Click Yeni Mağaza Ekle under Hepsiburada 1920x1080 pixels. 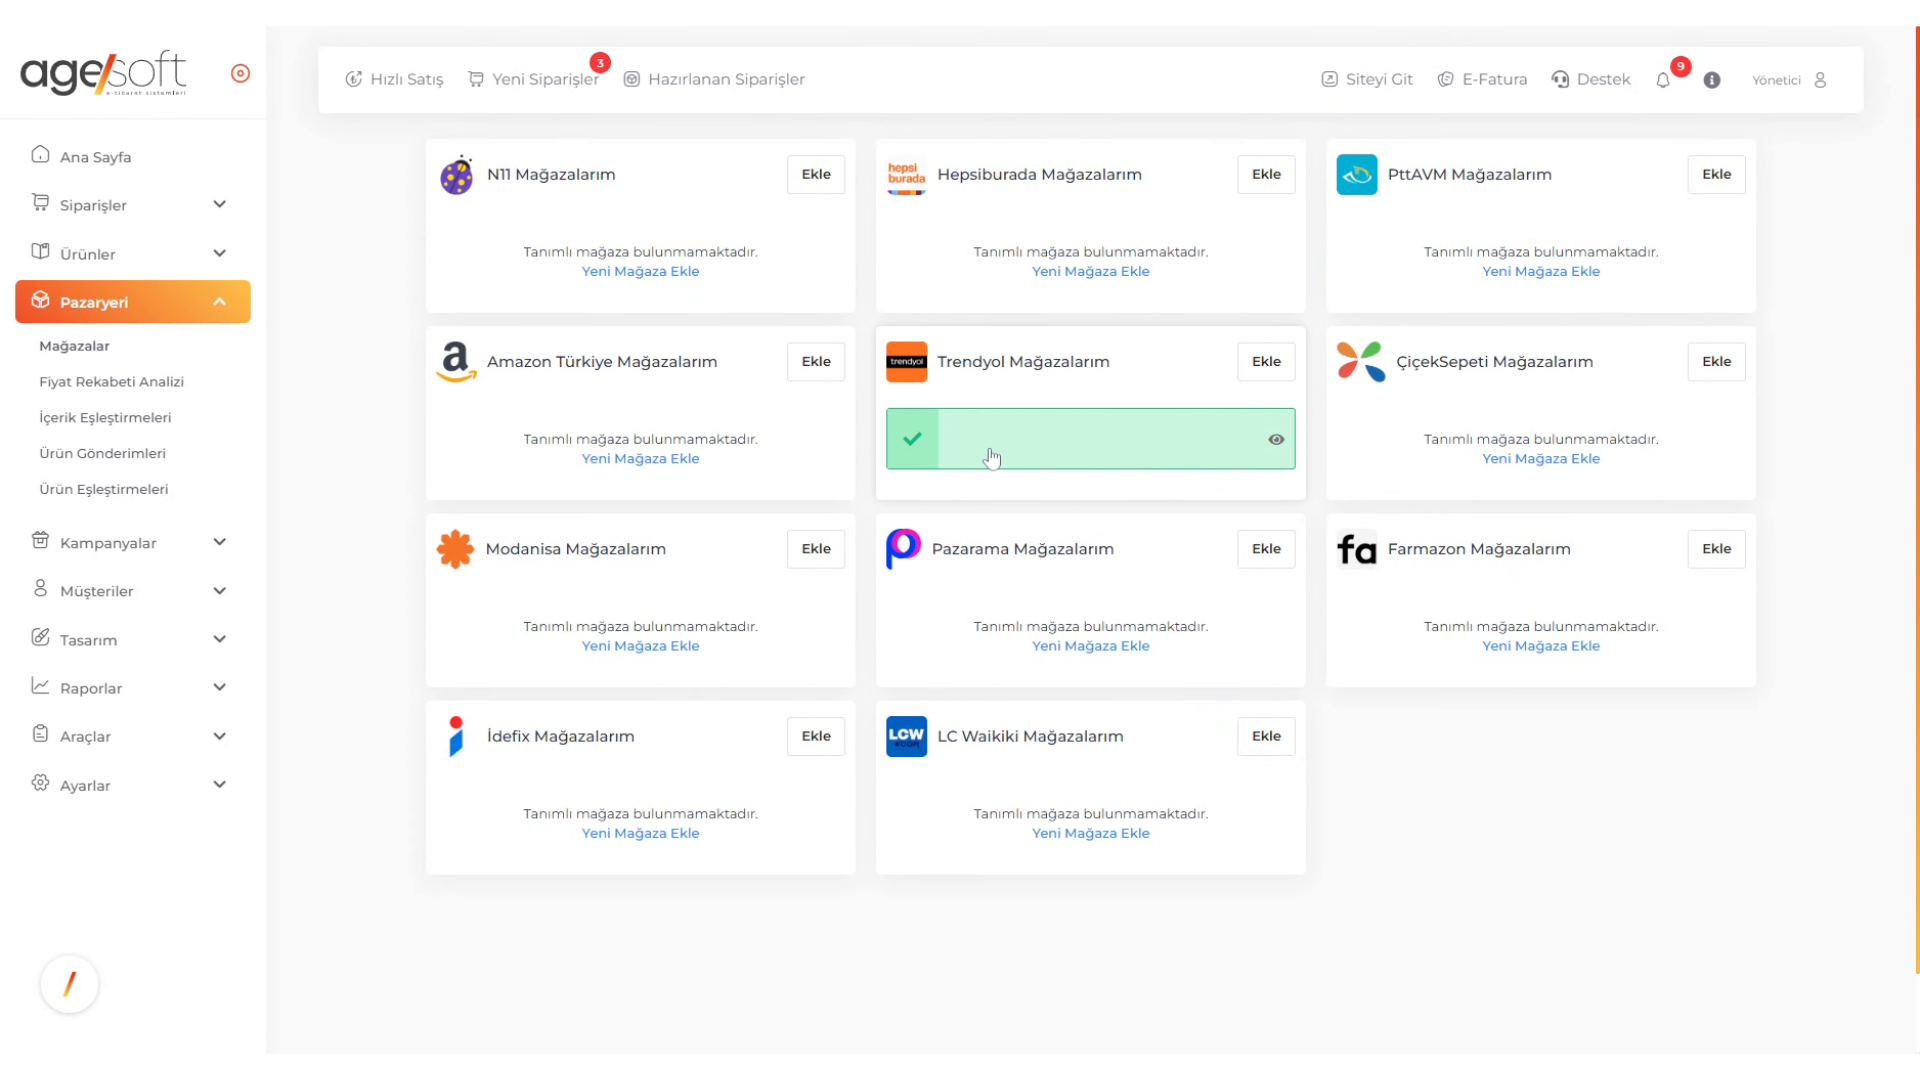pyautogui.click(x=1090, y=272)
